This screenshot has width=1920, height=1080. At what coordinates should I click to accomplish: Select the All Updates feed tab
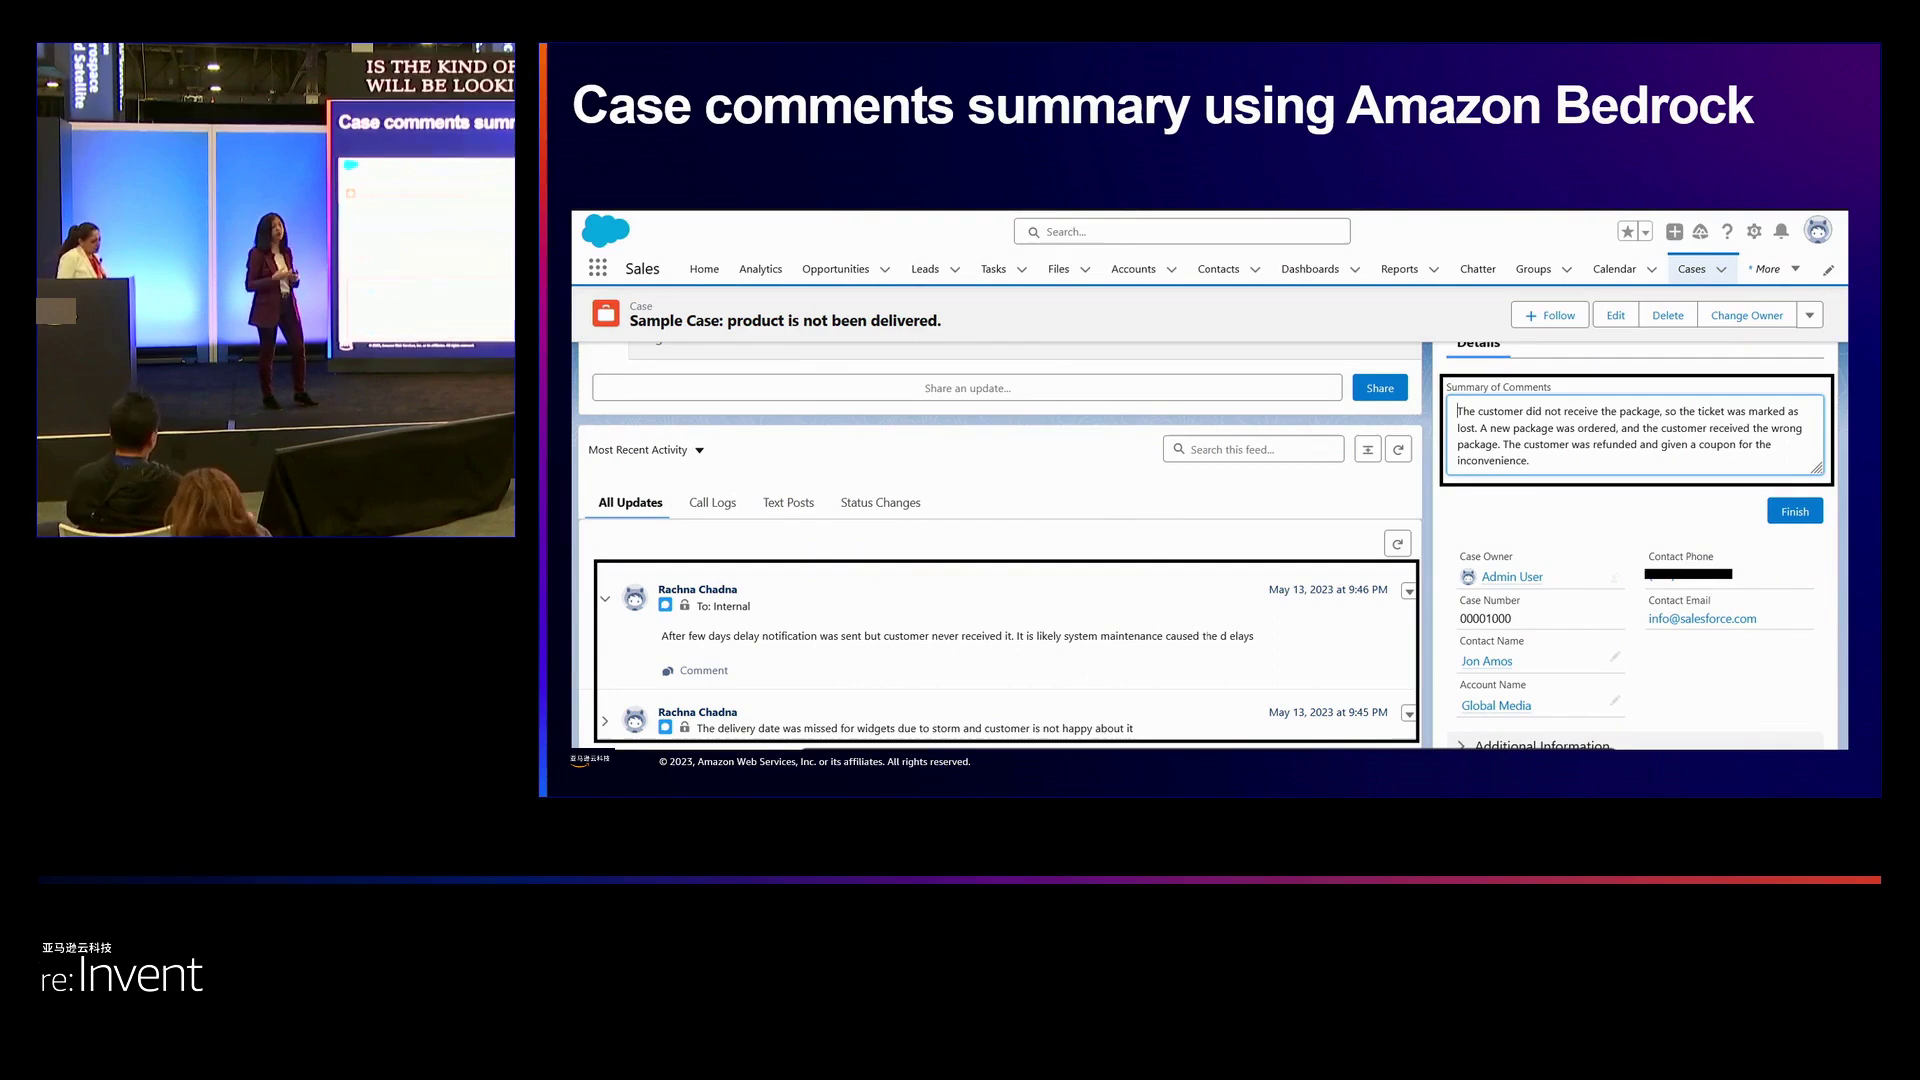coord(630,503)
